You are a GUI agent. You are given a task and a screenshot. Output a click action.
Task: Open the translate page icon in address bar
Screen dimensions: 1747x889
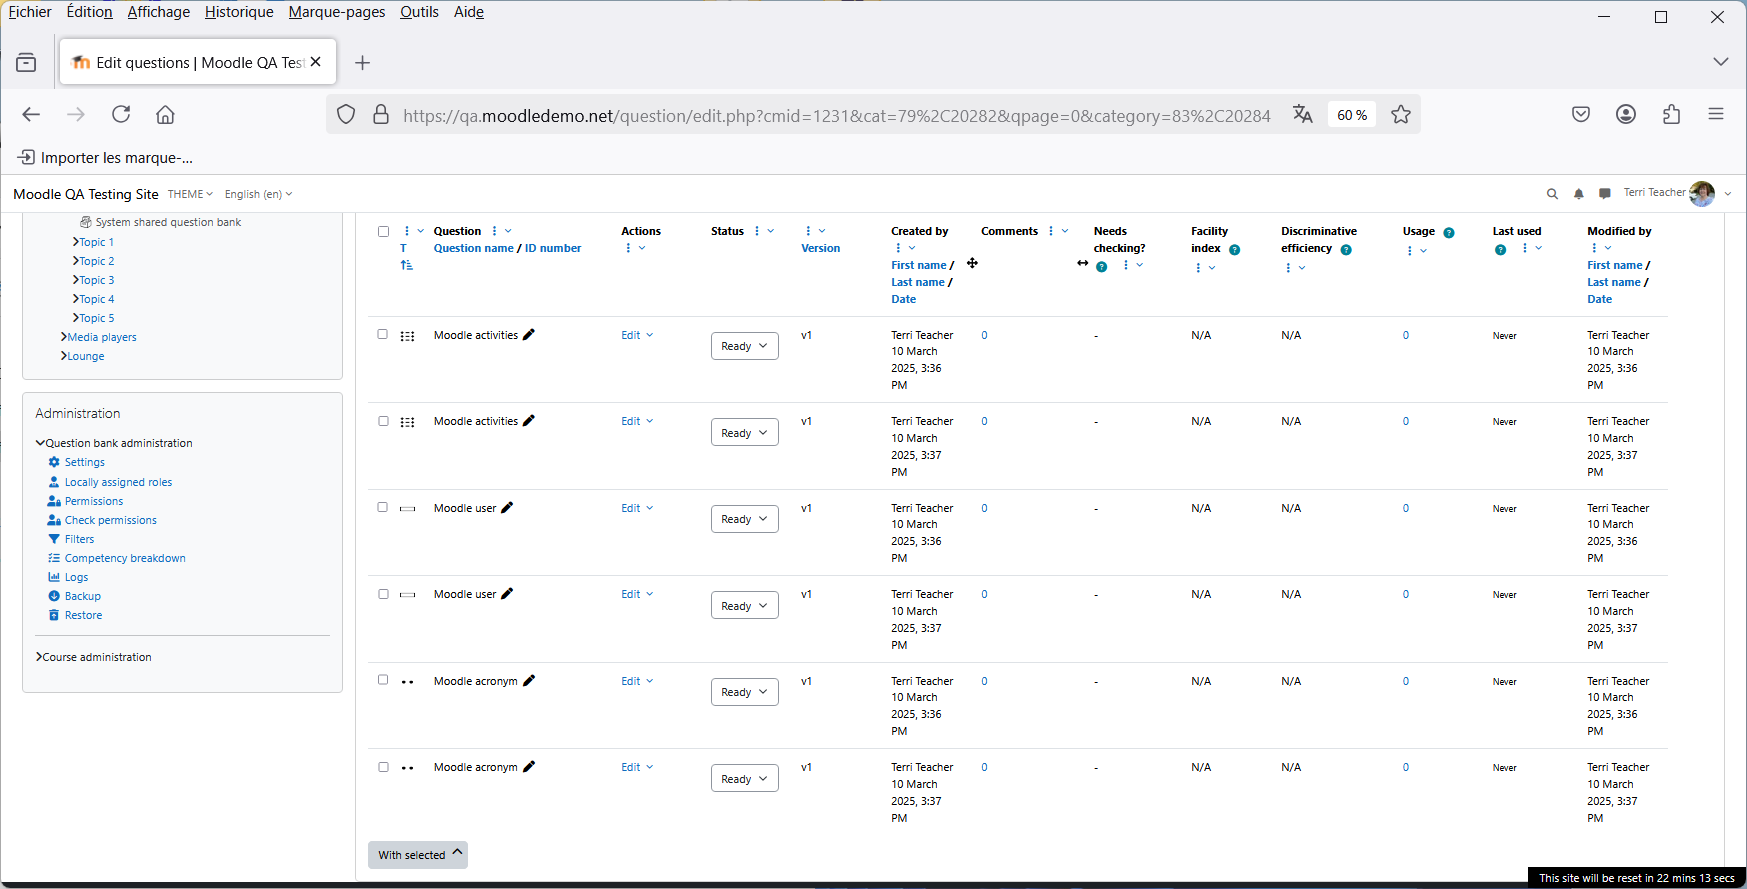1302,114
